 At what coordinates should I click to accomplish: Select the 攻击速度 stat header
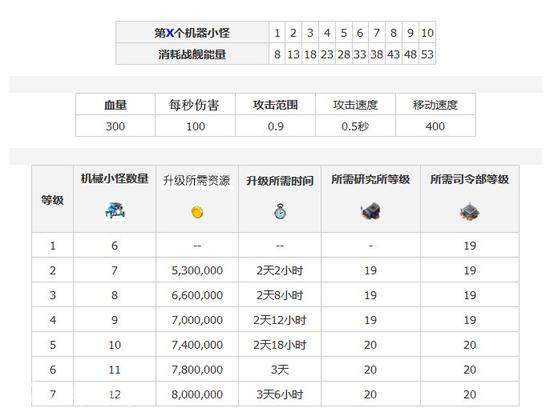[x=355, y=105]
